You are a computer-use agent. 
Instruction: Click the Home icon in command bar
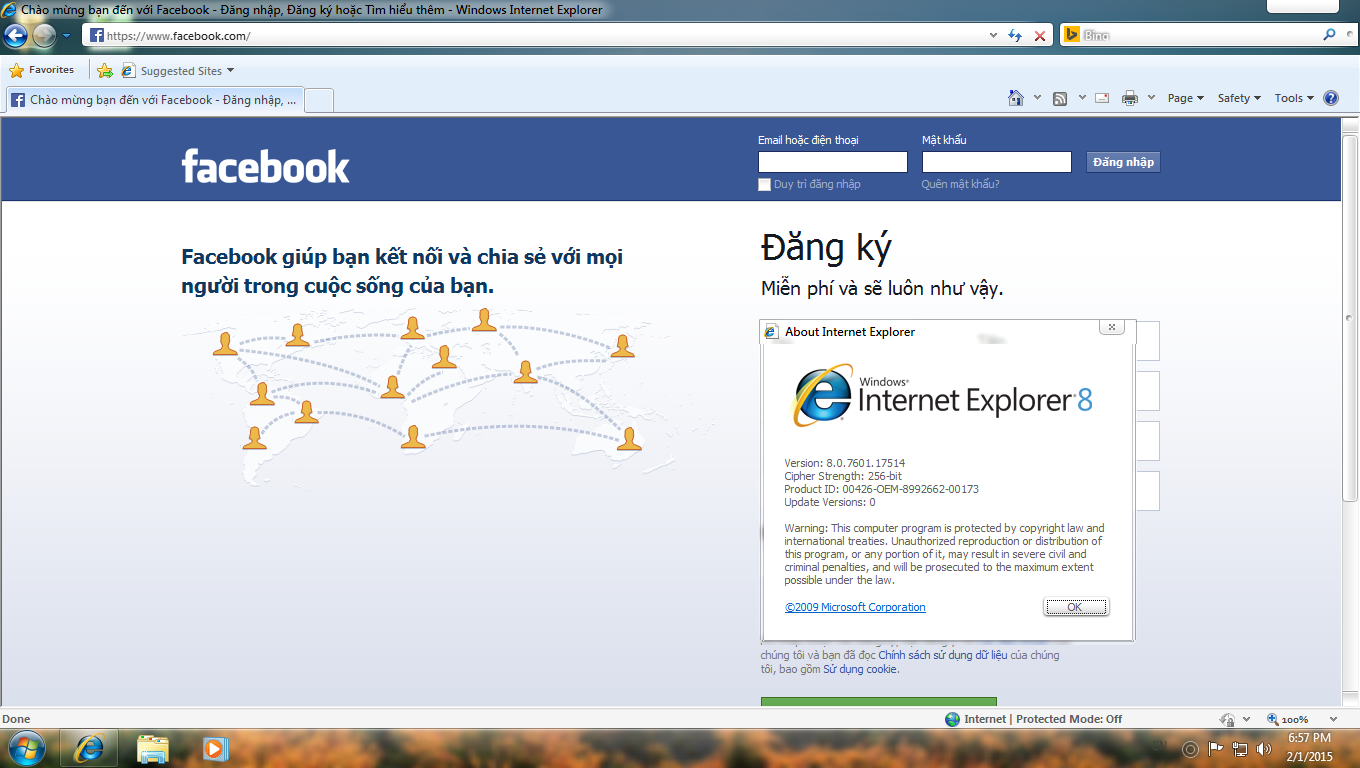[1016, 98]
